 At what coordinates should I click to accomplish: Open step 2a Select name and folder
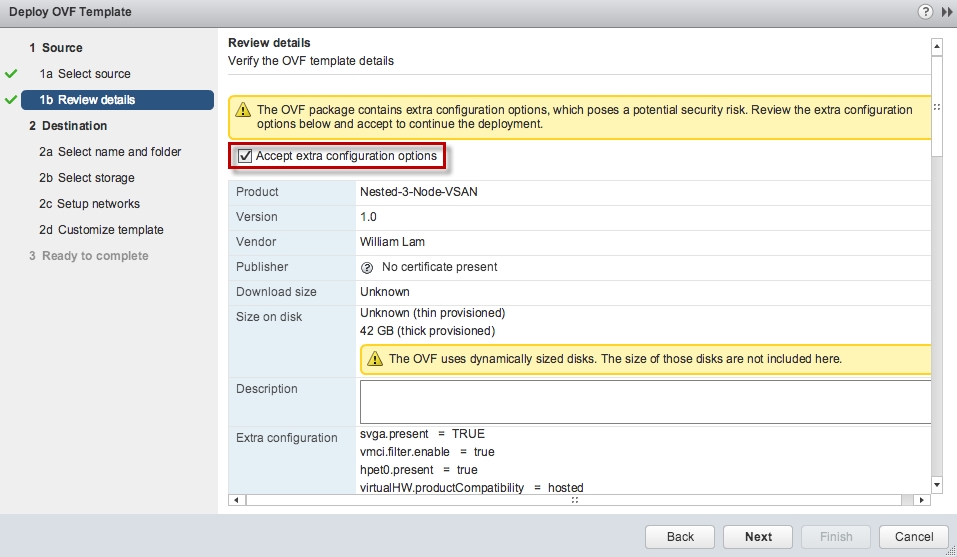110,152
